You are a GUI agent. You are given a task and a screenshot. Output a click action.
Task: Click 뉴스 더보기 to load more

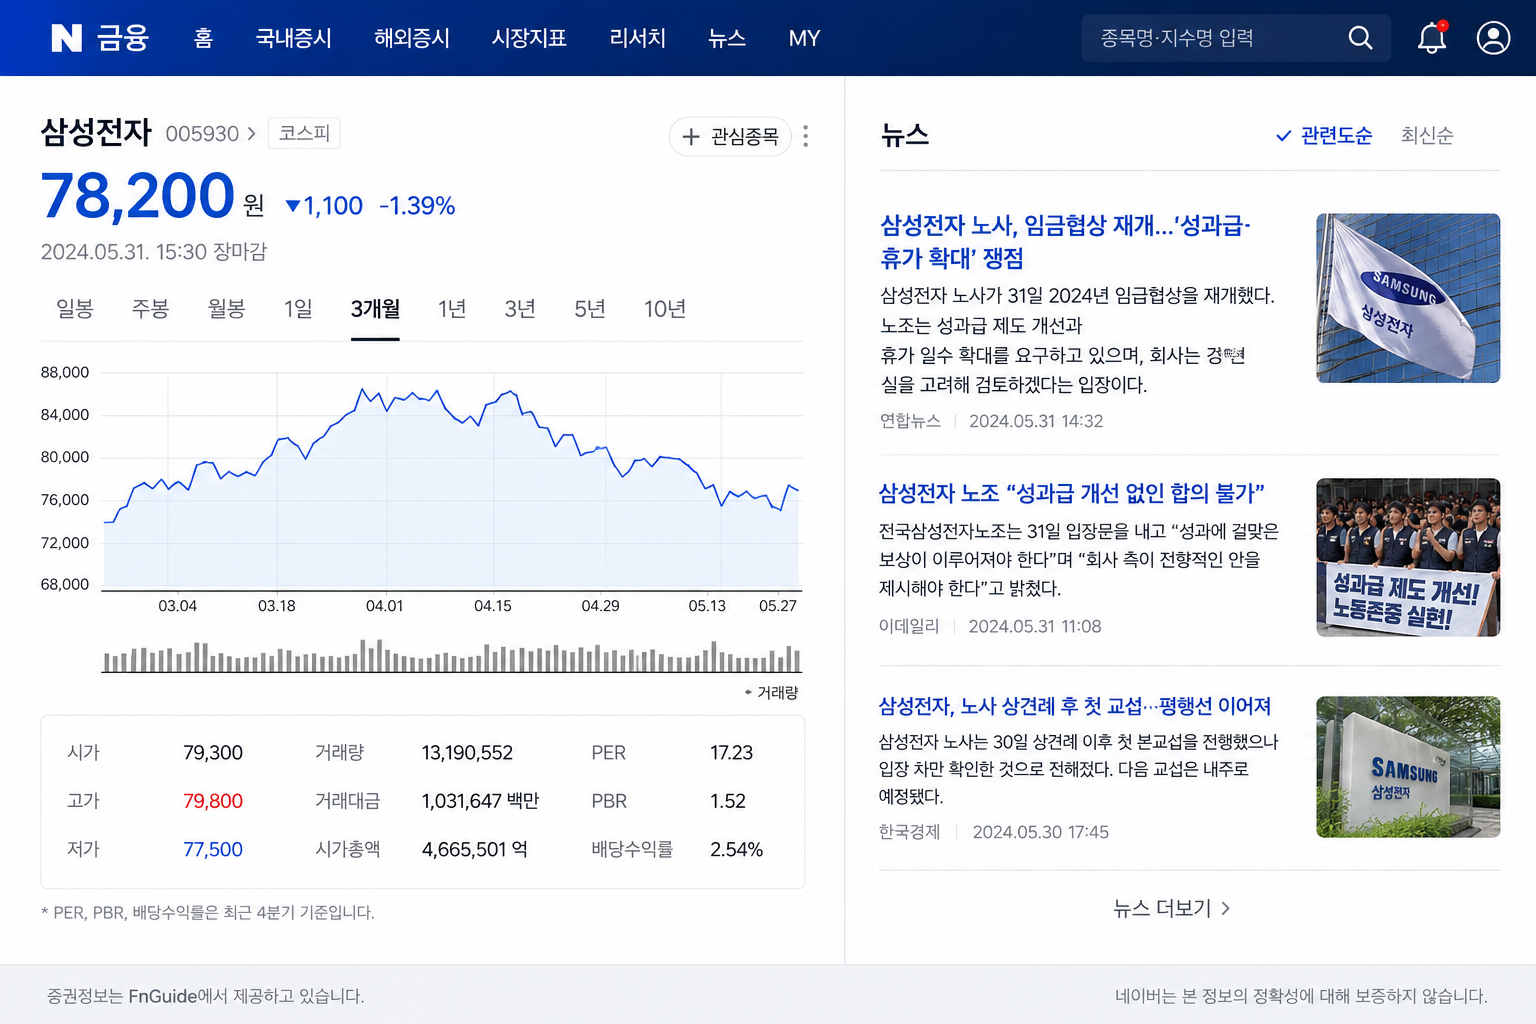click(1171, 908)
